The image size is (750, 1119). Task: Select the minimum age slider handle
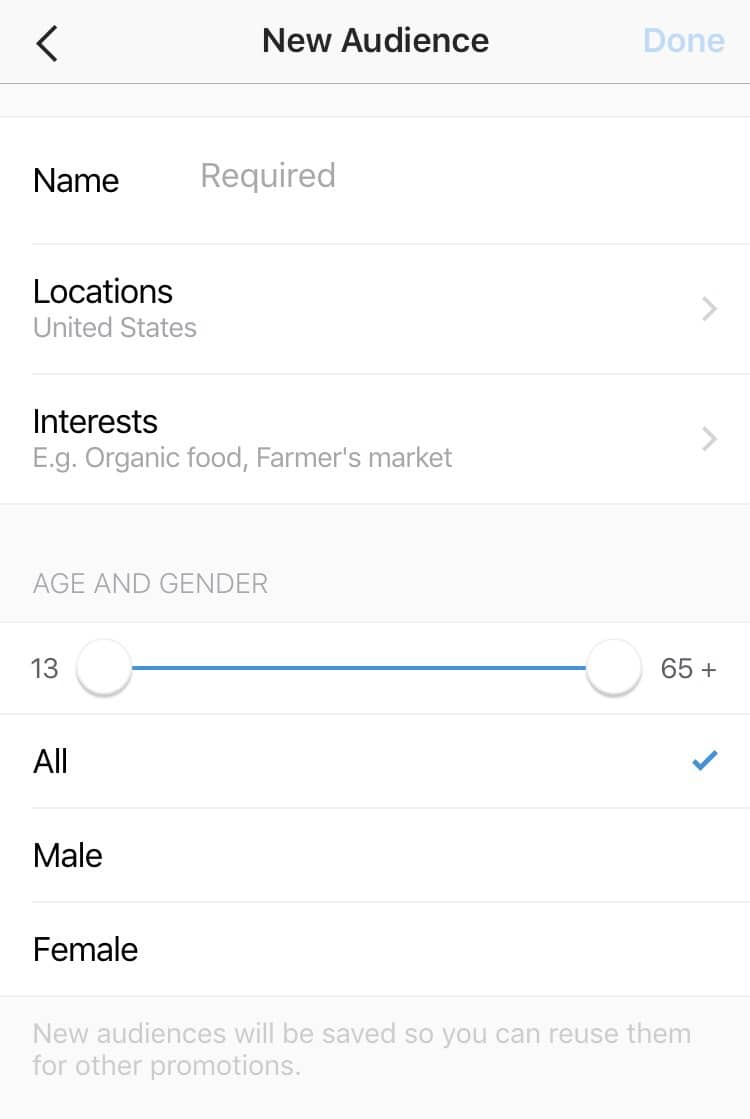click(104, 668)
